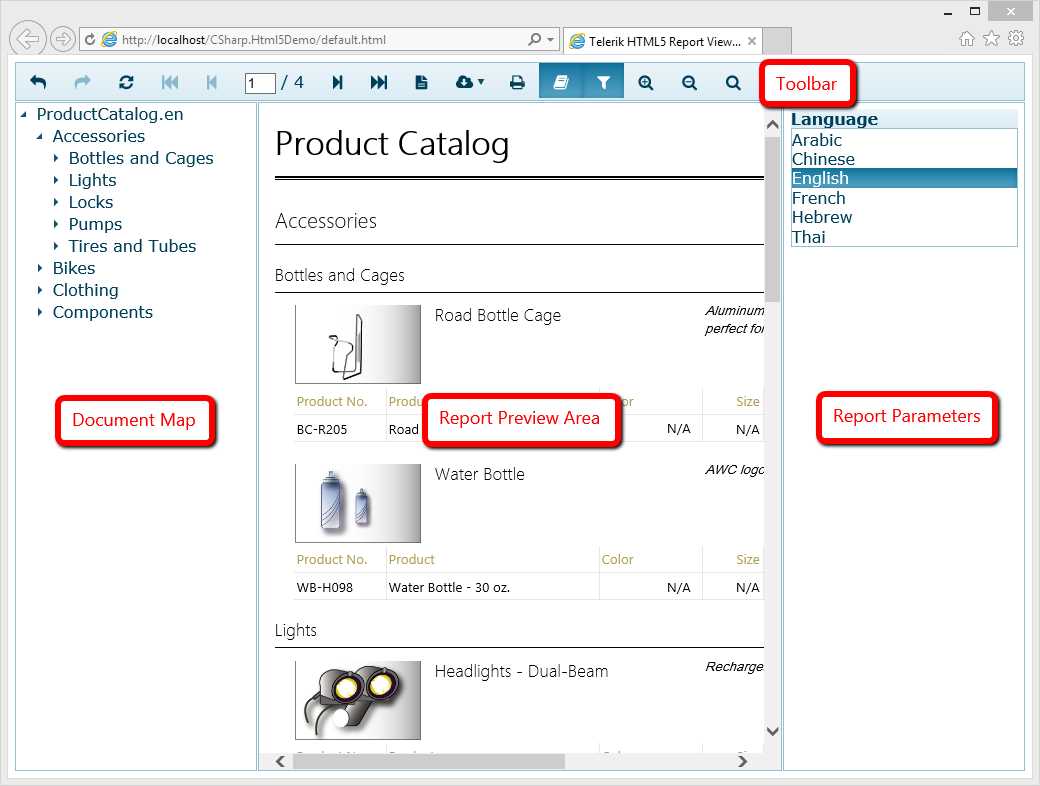Go to the first page of the report
The width and height of the screenshot is (1040, 786).
[170, 82]
